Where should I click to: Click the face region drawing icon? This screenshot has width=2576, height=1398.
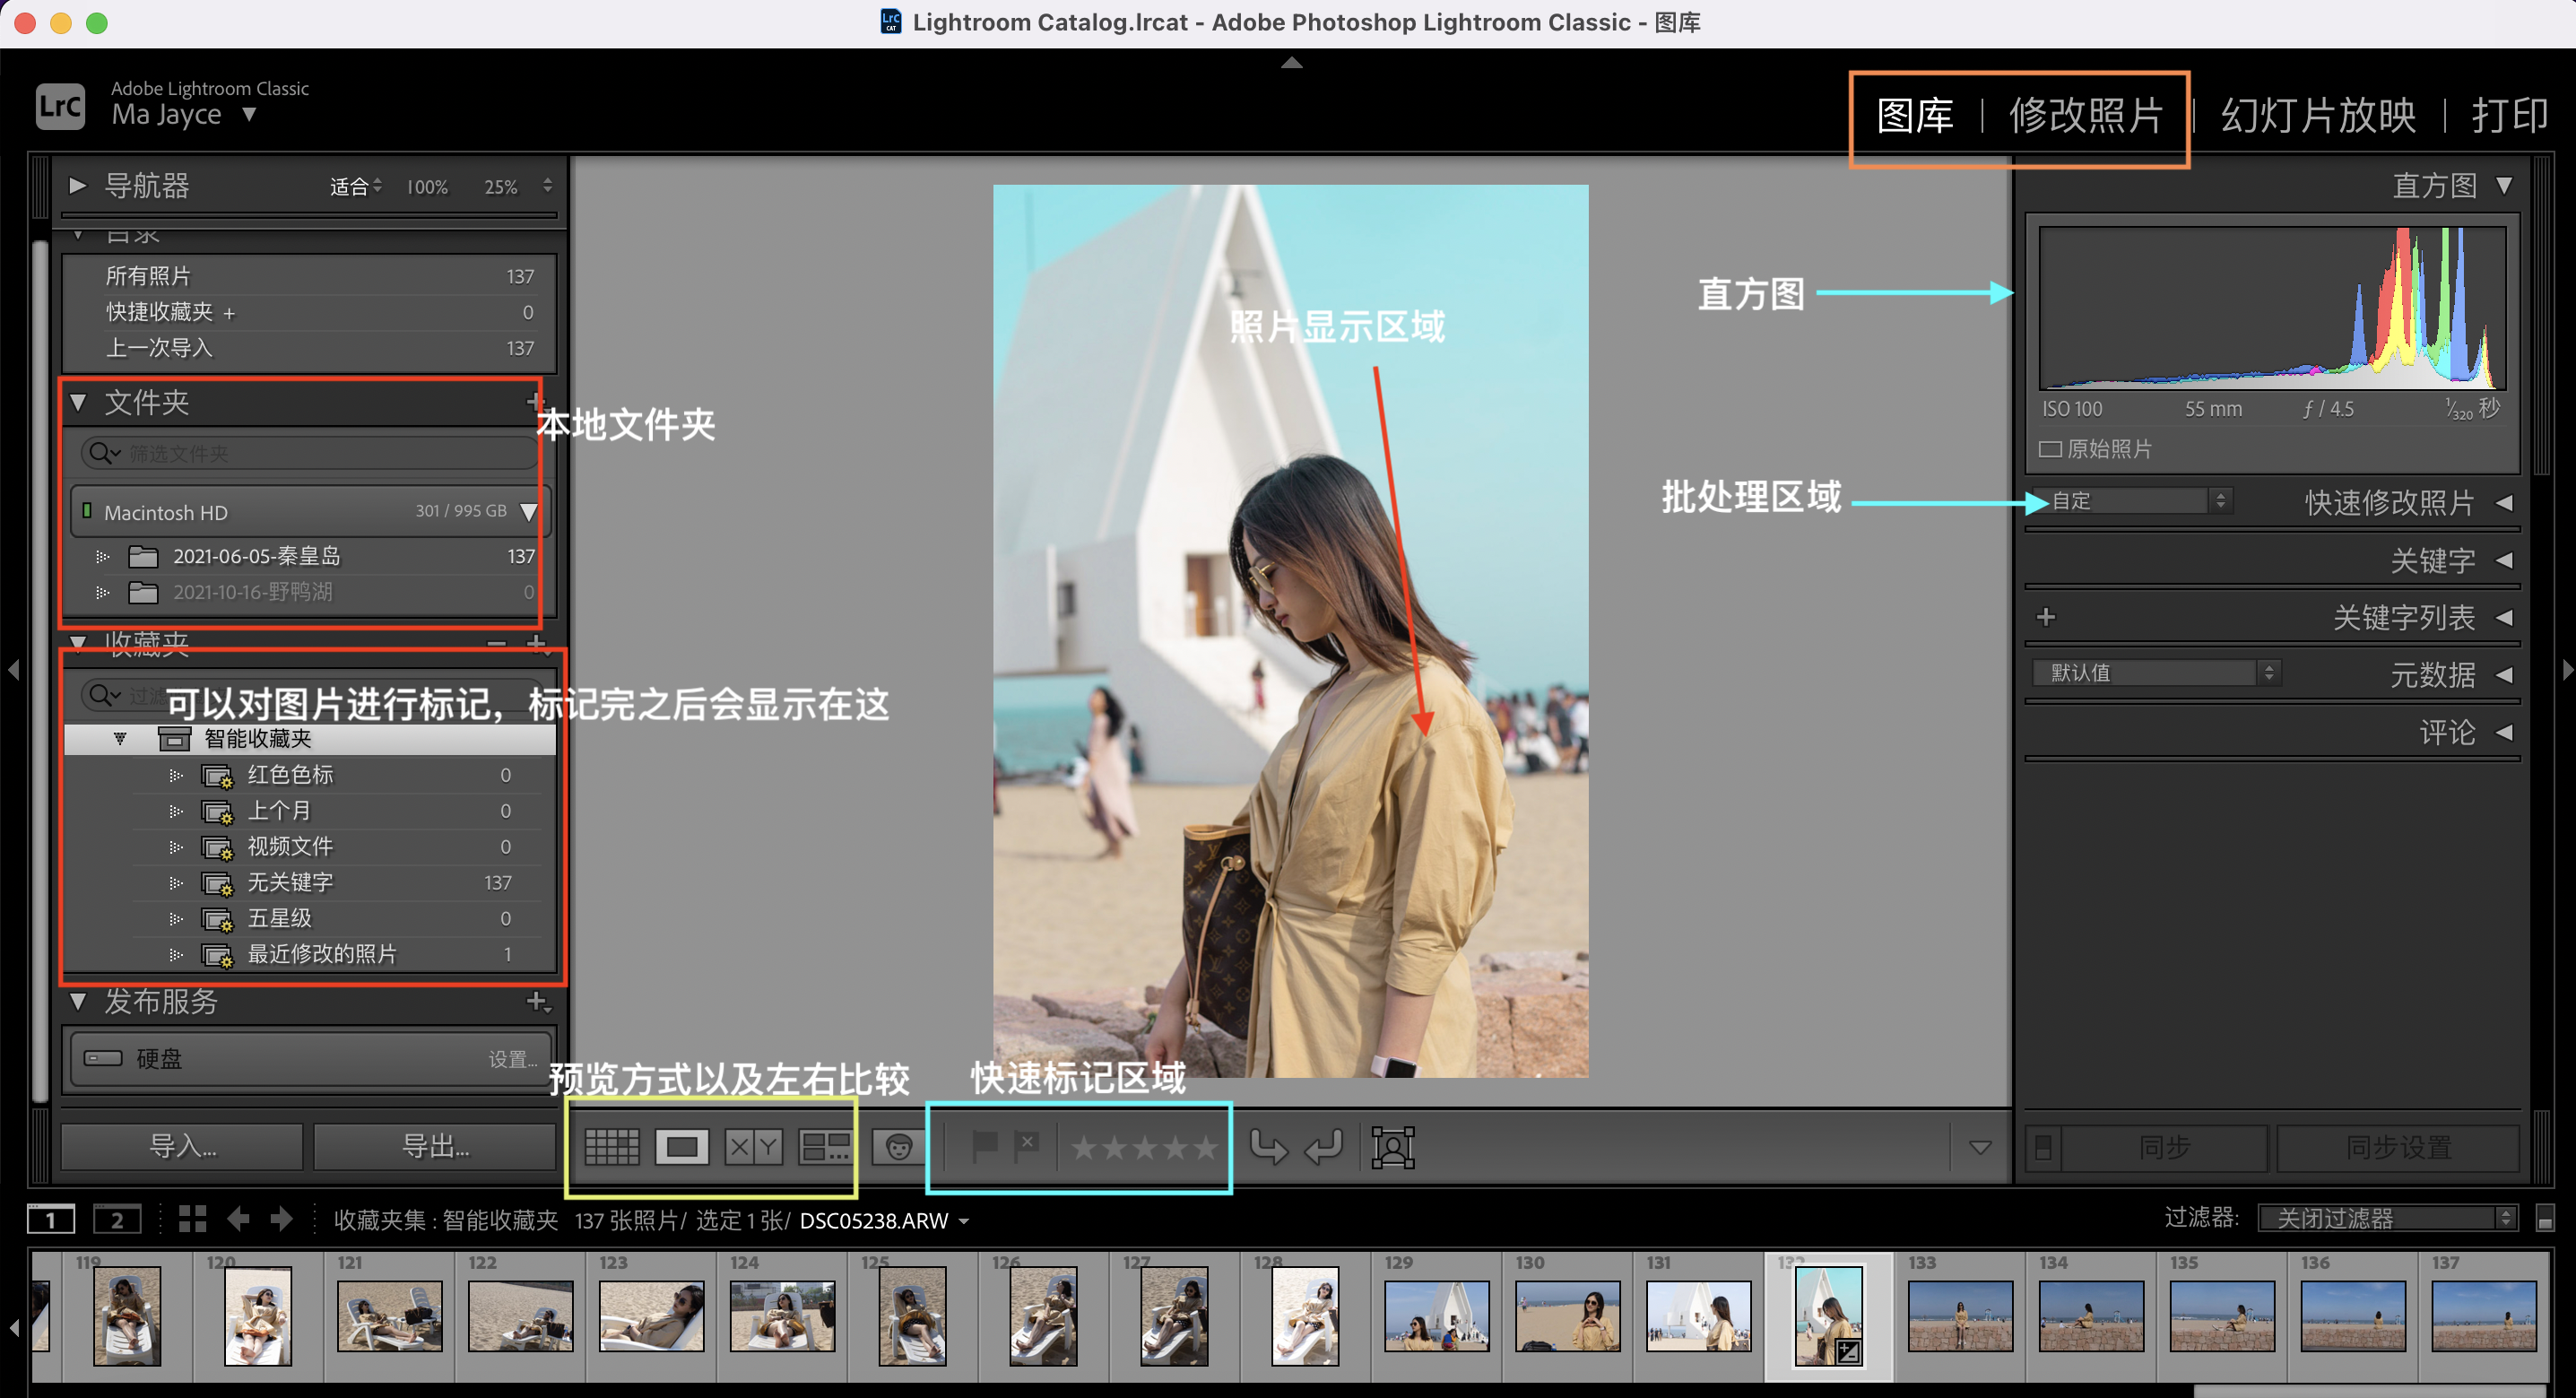click(1392, 1147)
